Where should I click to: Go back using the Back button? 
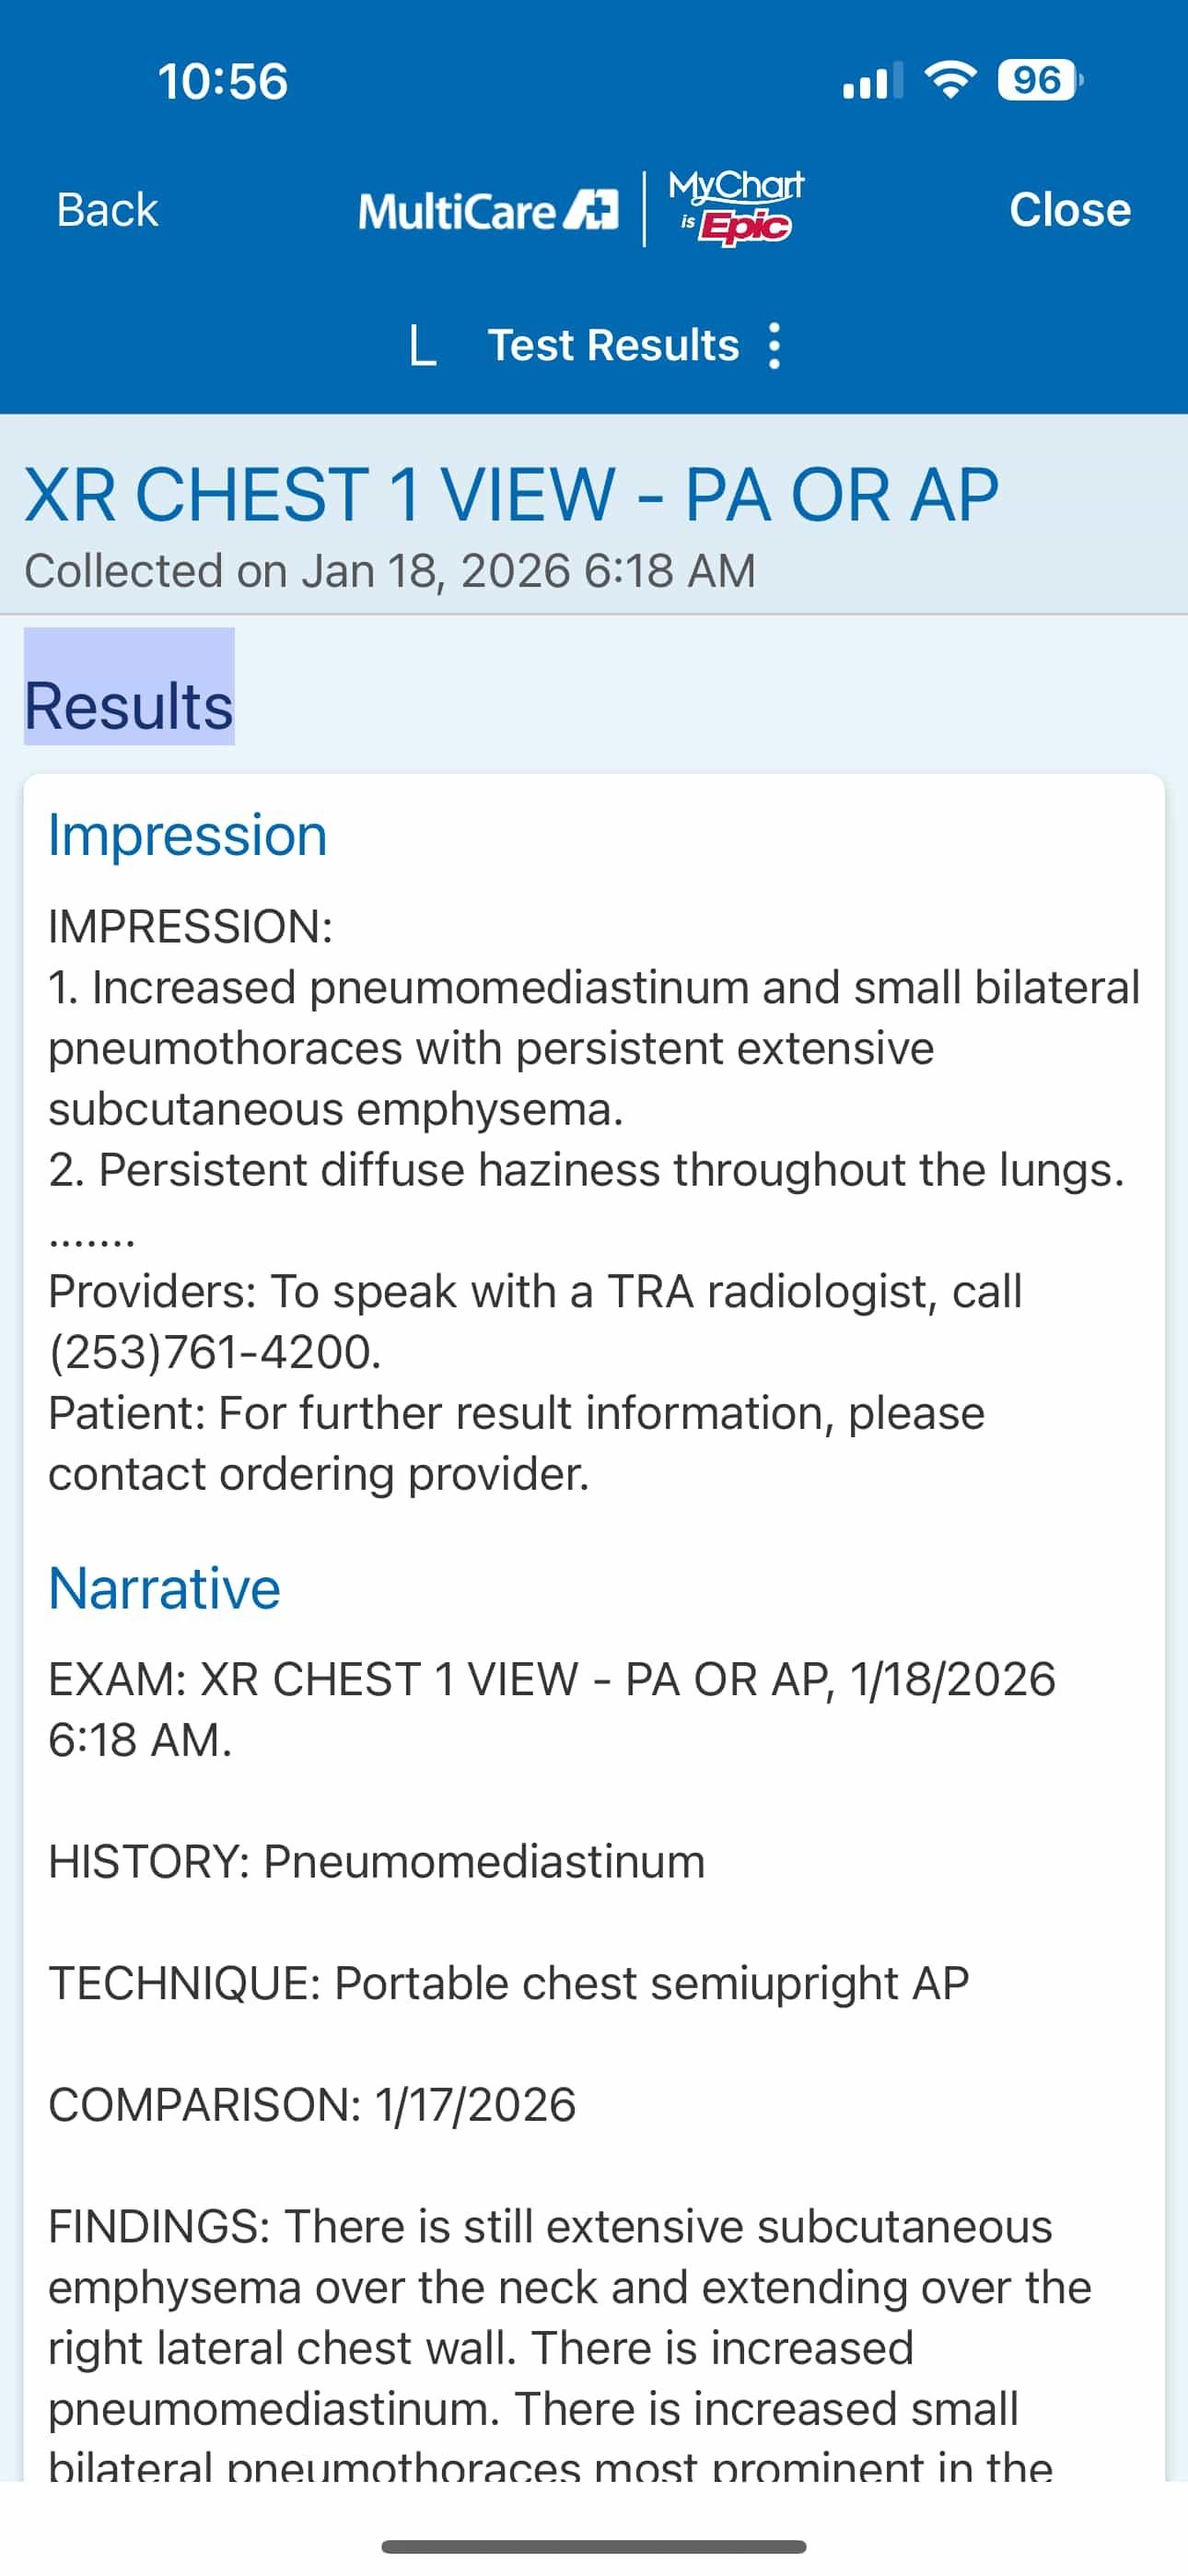click(x=107, y=210)
